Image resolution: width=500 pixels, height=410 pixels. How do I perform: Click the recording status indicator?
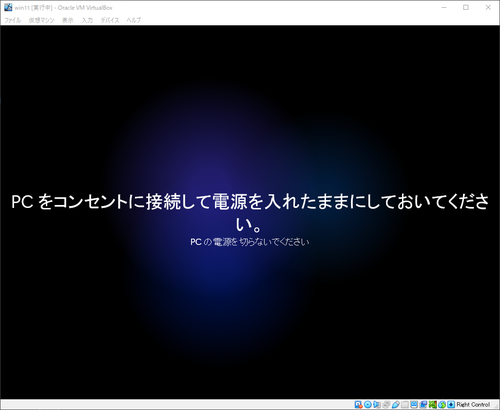pyautogui.click(x=423, y=404)
